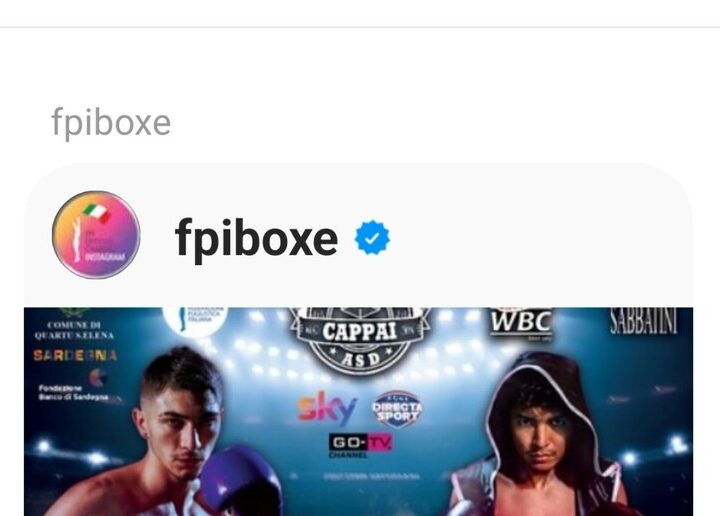
Task: Click the Directa Sport logo
Action: click(397, 409)
